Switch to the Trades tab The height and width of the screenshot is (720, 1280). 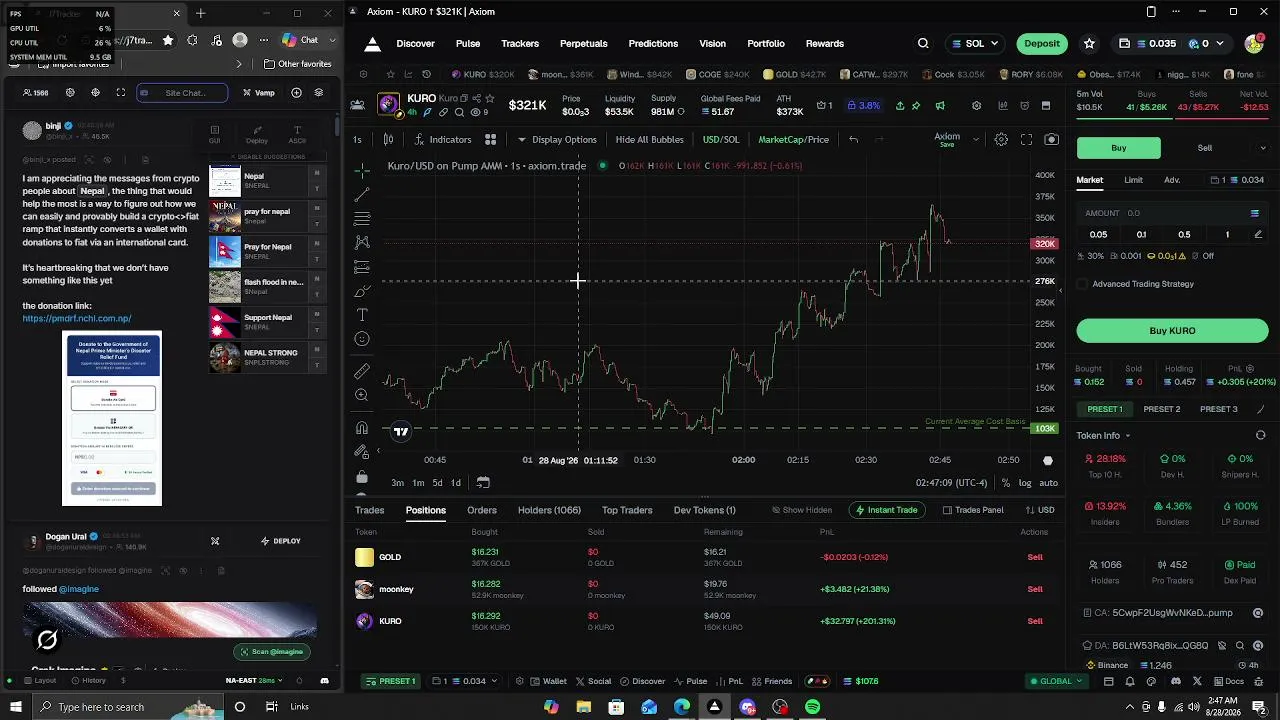point(370,510)
